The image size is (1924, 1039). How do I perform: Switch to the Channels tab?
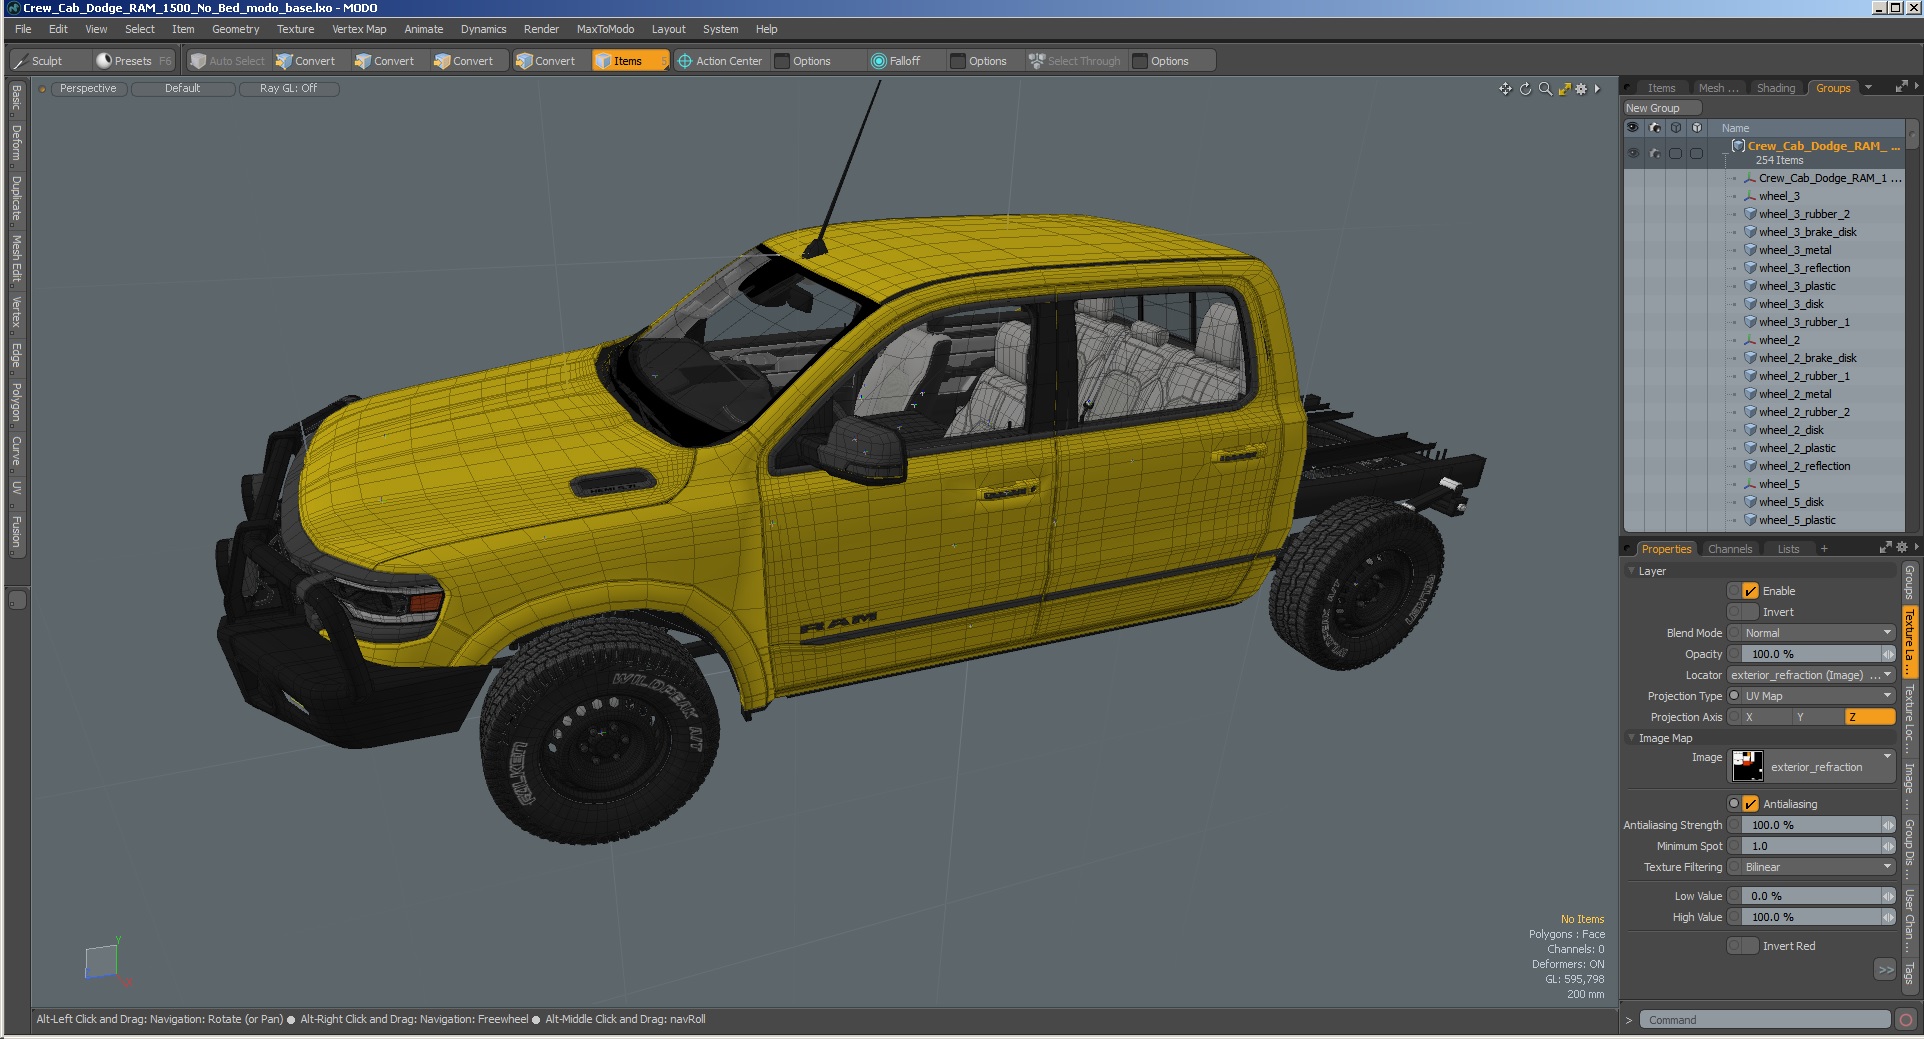1730,549
